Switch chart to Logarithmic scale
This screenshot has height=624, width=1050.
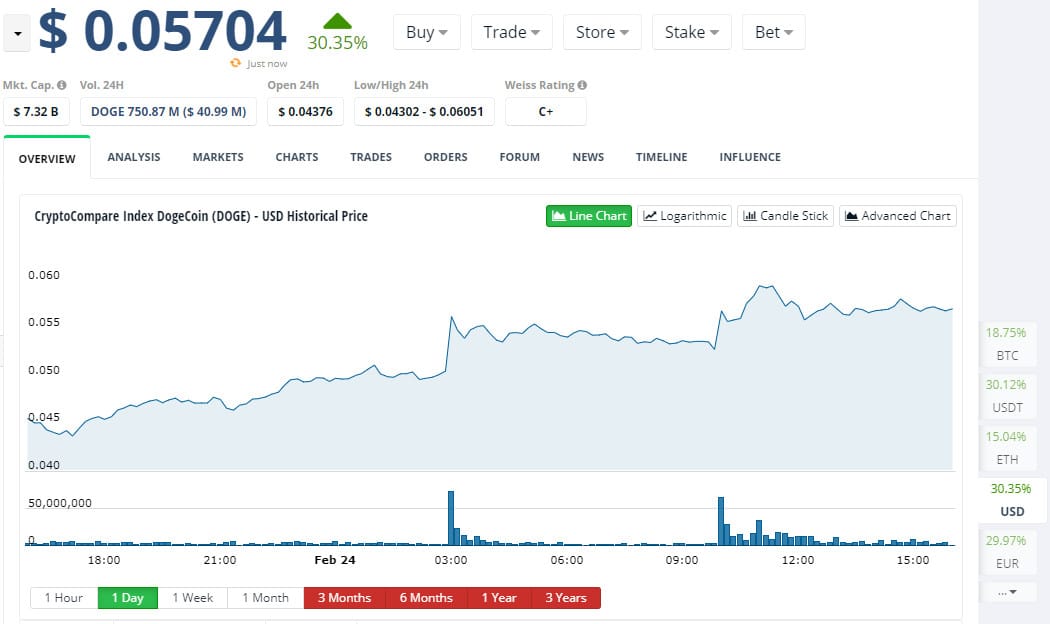684,216
